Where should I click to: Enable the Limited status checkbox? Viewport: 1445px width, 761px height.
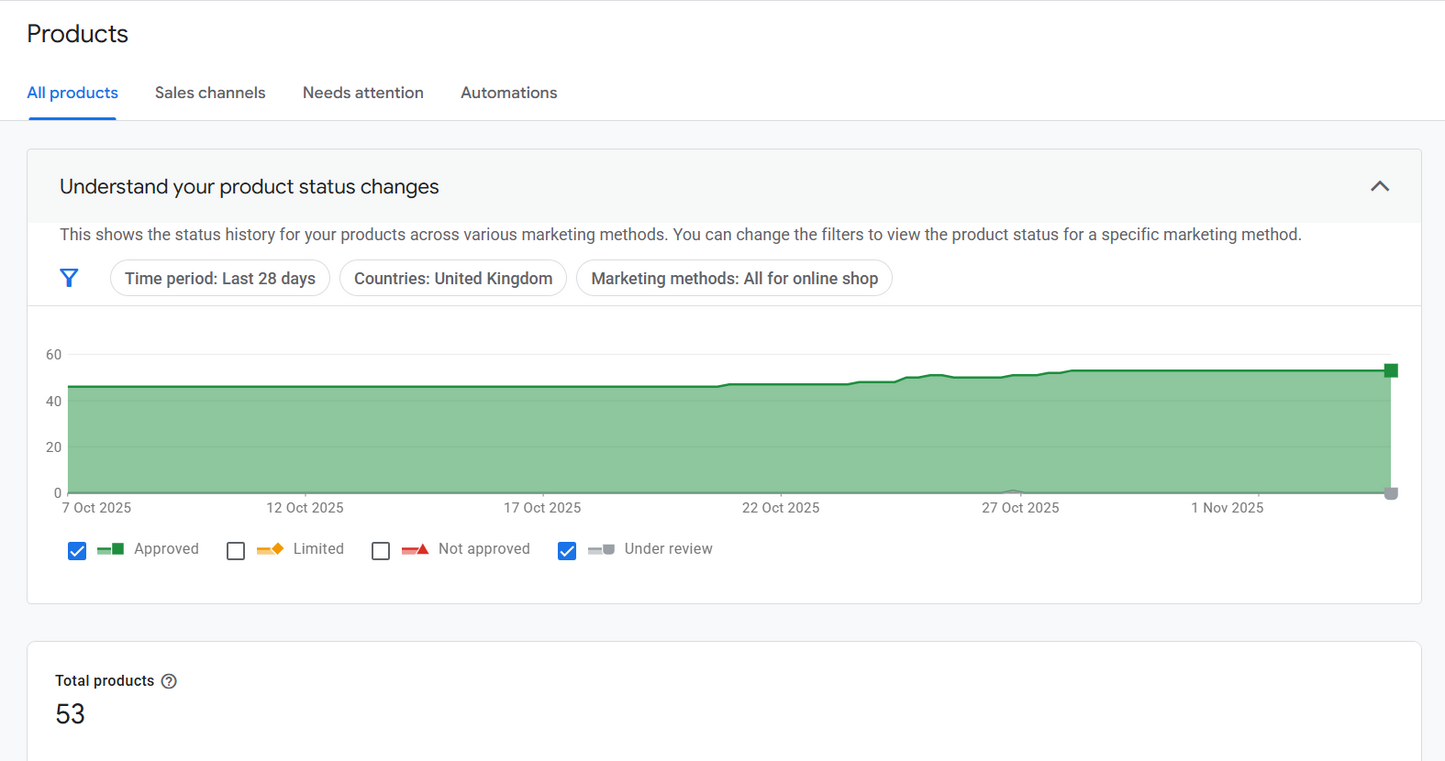(x=236, y=550)
